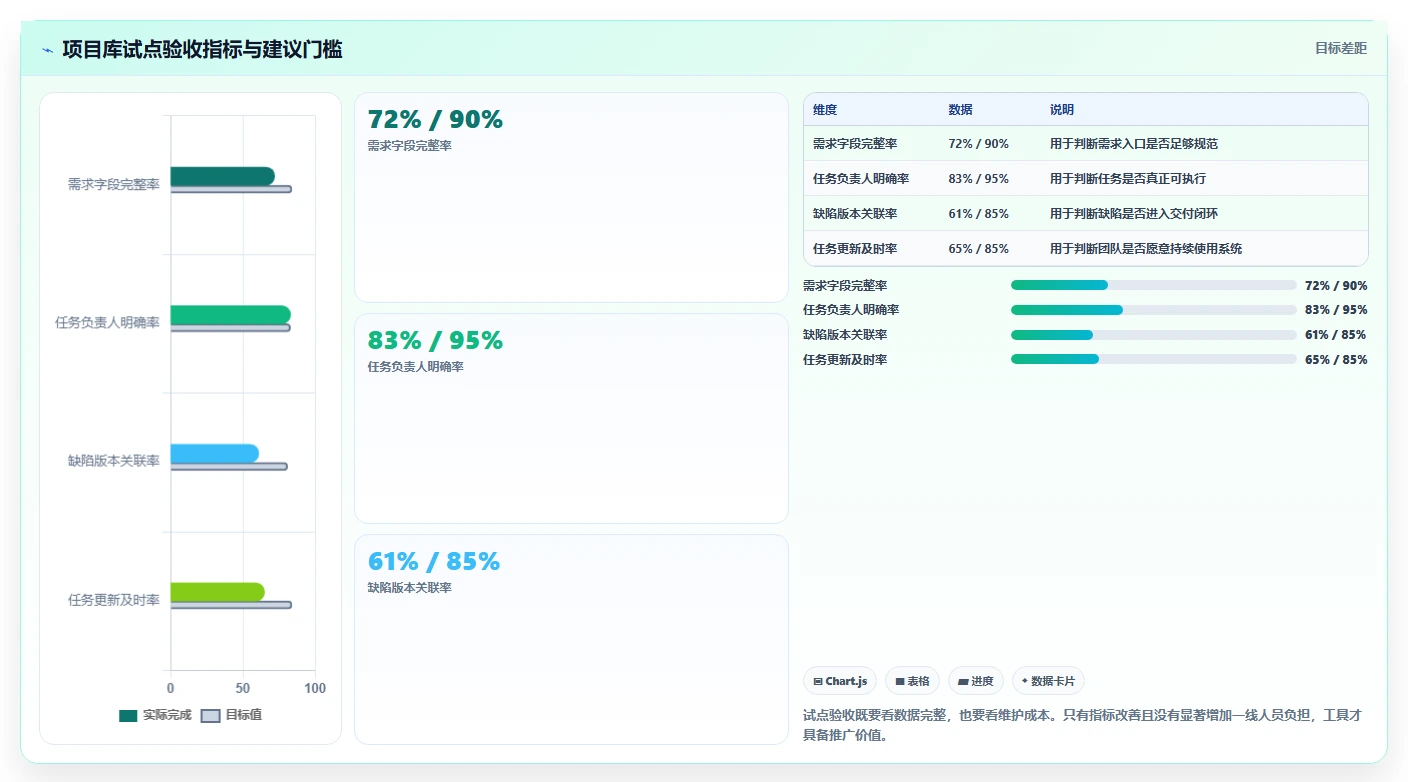Click the 目标差距 label in header

[1341, 48]
